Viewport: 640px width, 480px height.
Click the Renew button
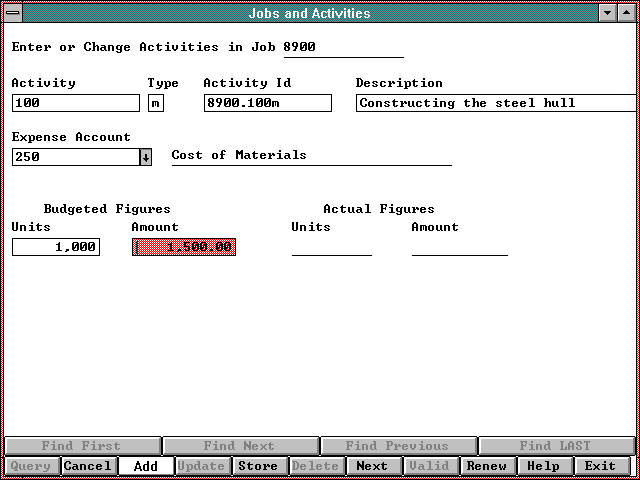point(487,466)
